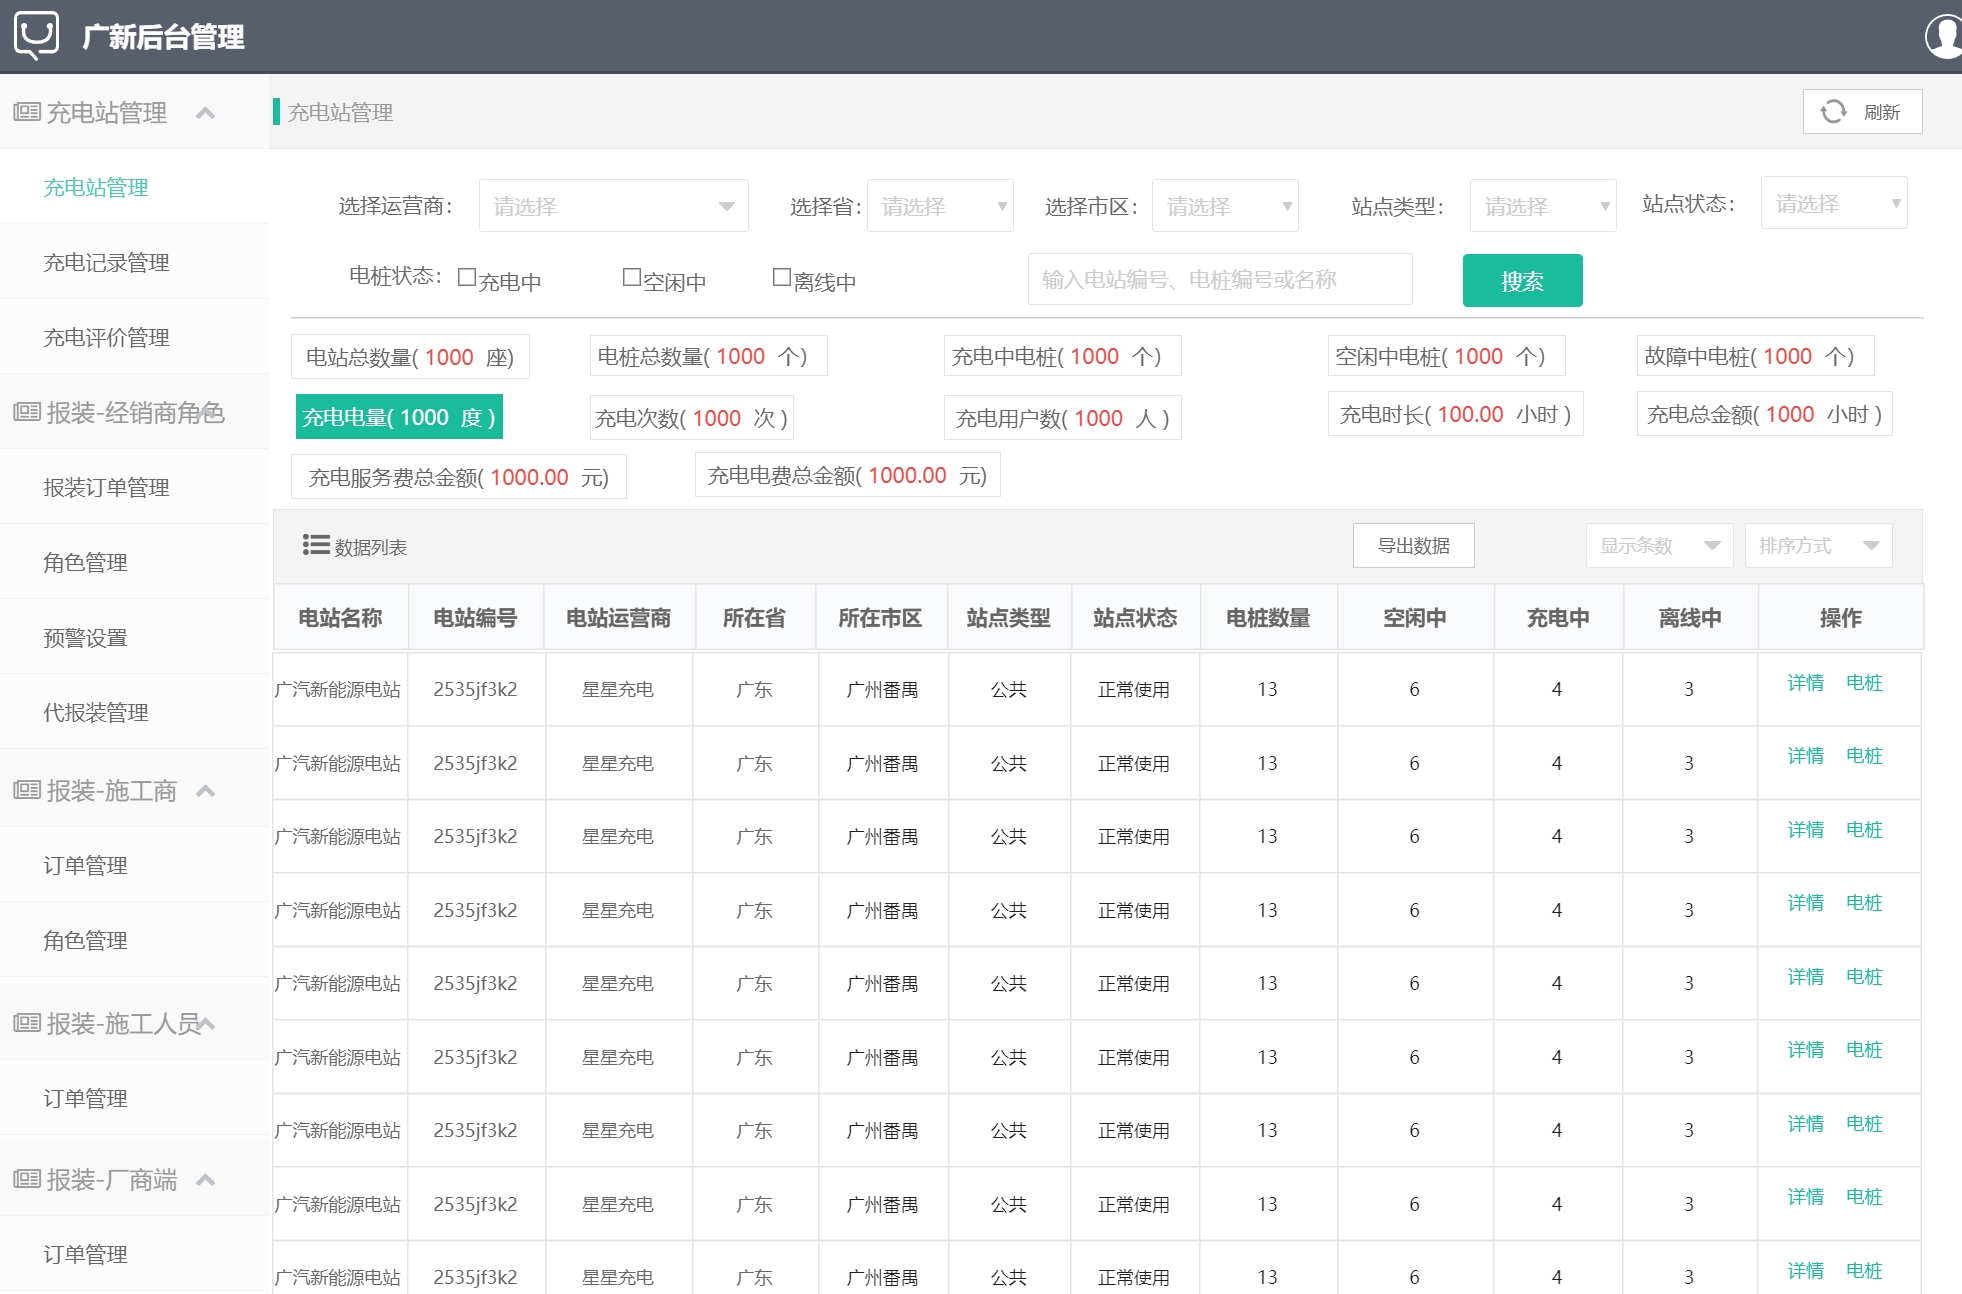The image size is (1962, 1294).
Task: Select the 电站总数量 stat tile
Action: point(410,357)
